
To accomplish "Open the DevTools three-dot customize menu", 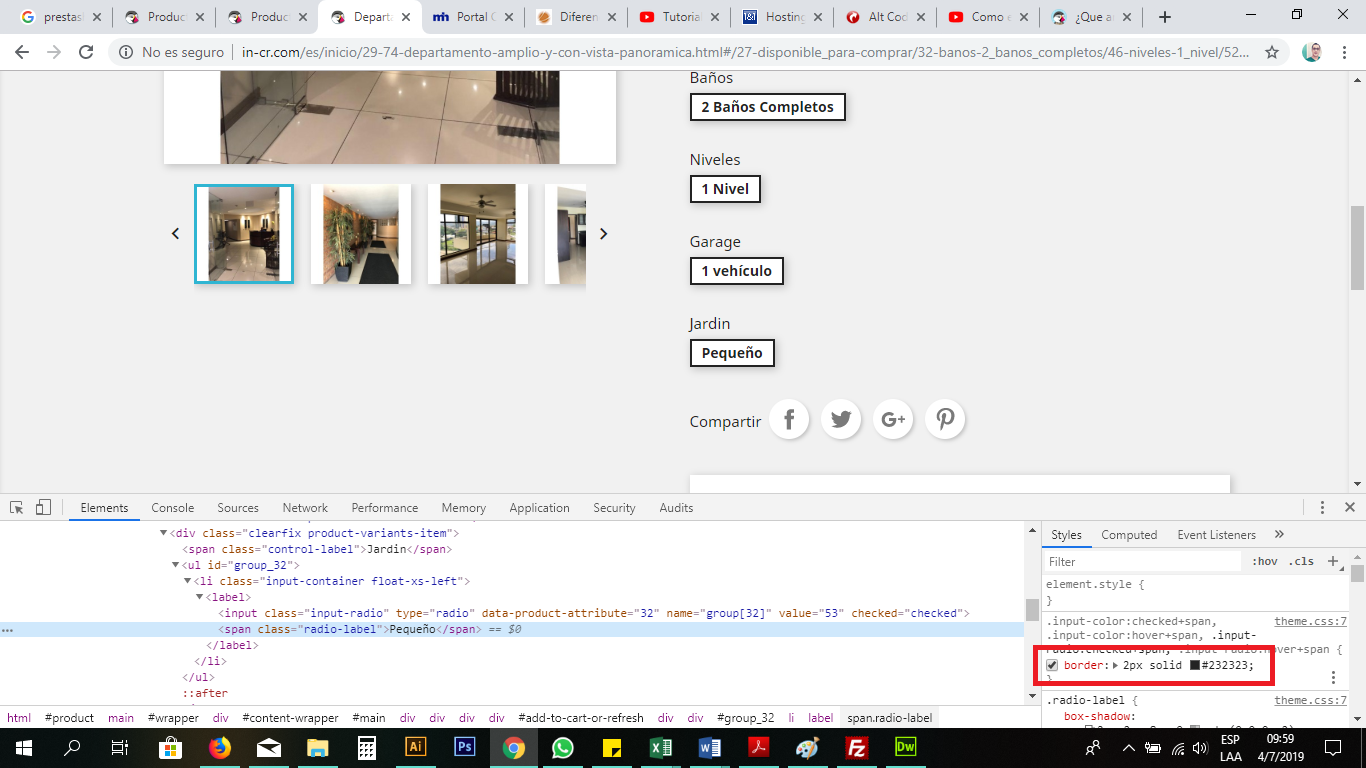I will pos(1322,507).
